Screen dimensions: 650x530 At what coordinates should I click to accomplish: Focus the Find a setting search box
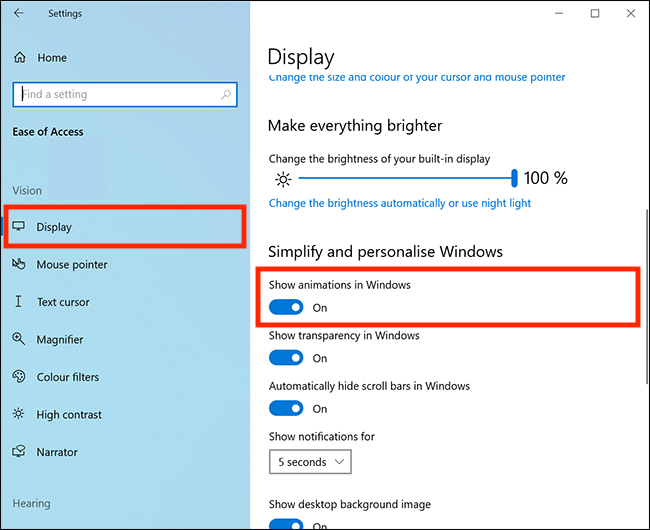(125, 94)
